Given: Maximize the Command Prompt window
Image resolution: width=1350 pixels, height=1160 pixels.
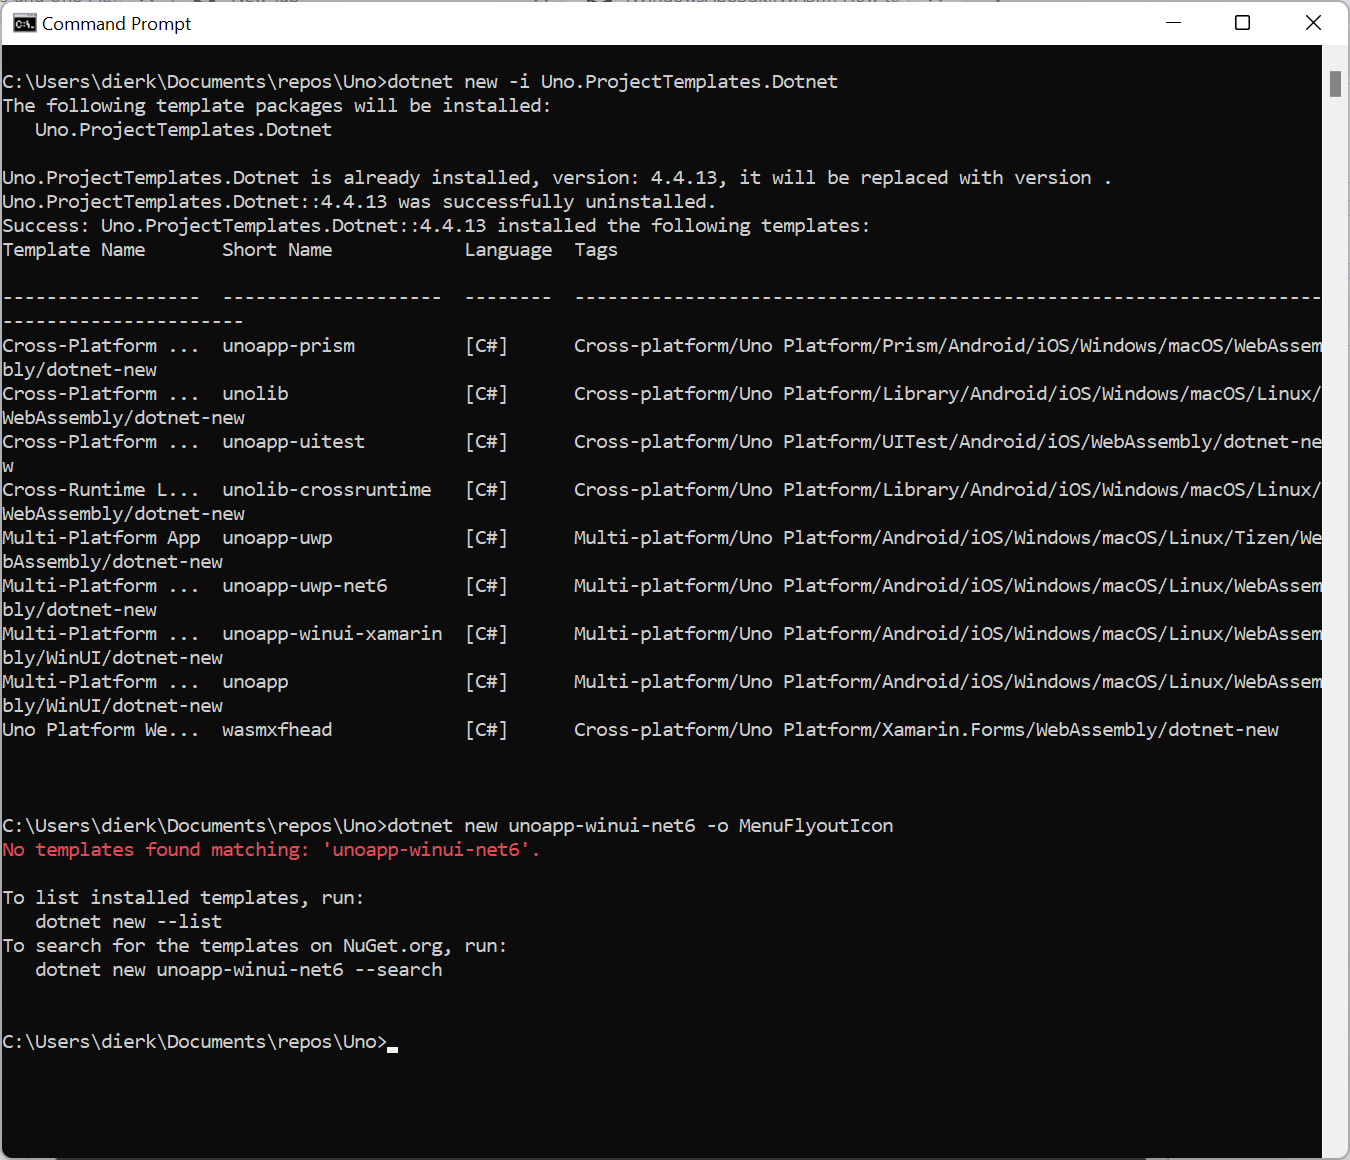Looking at the screenshot, I should (1242, 22).
